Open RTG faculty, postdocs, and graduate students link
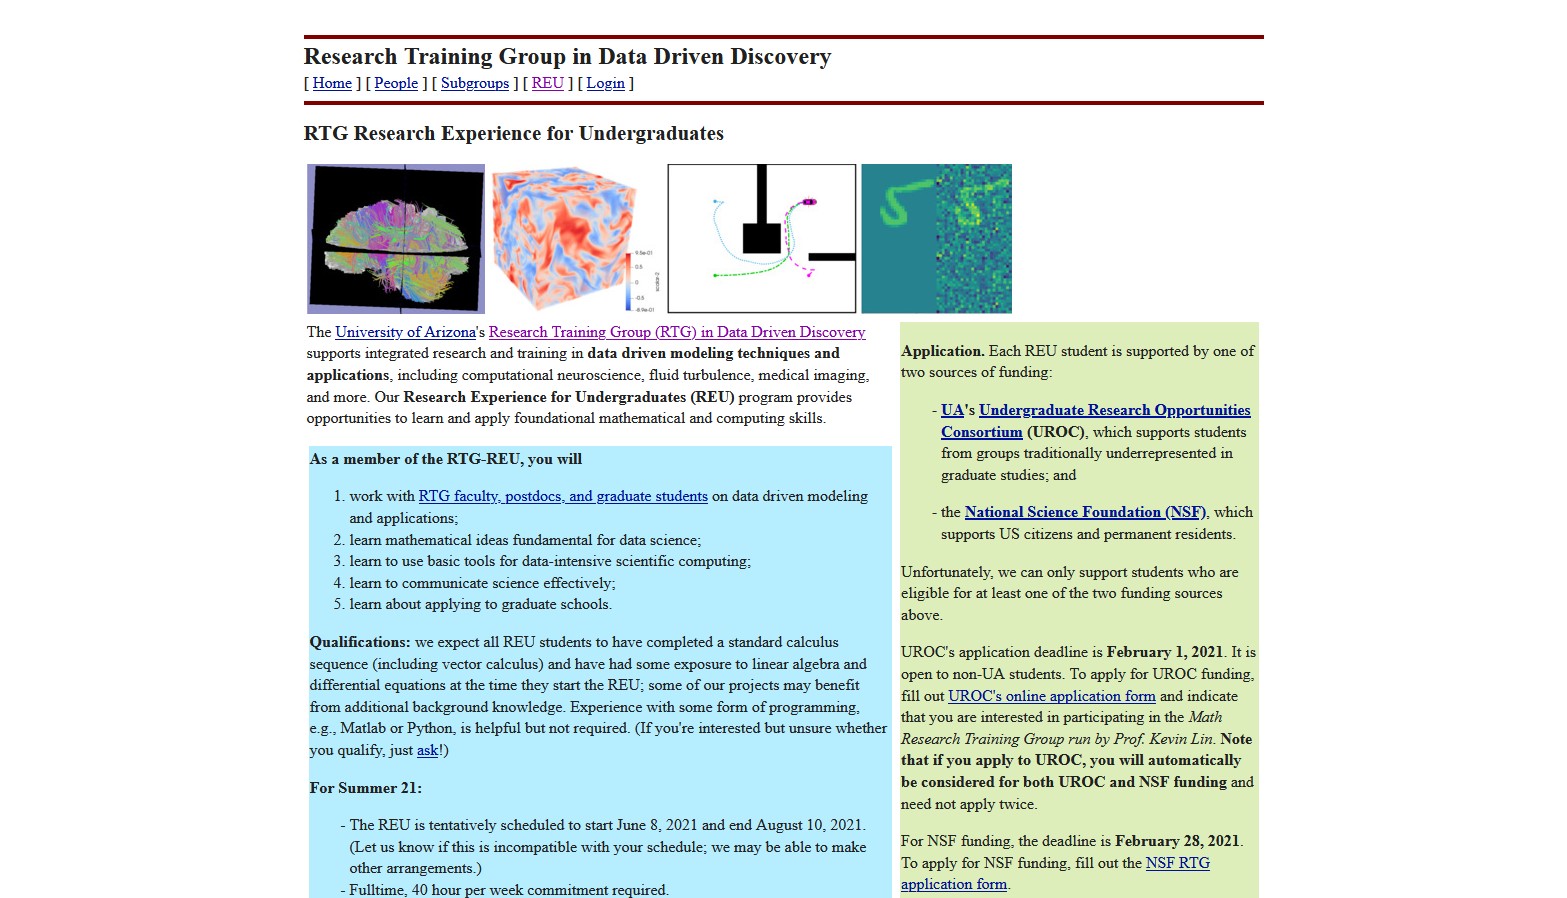Image resolution: width=1567 pixels, height=898 pixels. click(x=563, y=496)
